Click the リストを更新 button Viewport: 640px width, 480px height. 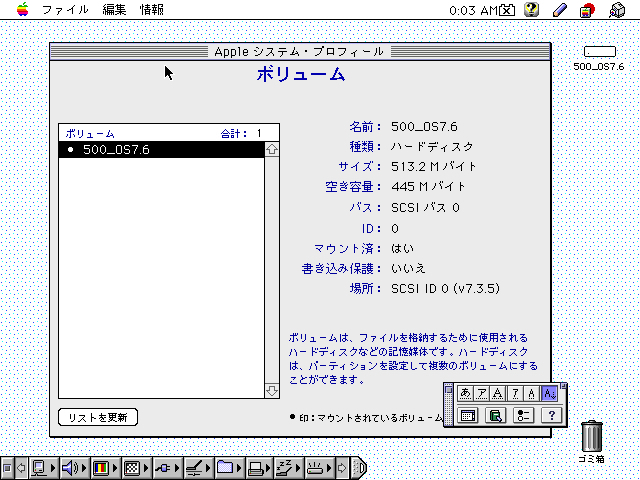pyautogui.click(x=98, y=417)
